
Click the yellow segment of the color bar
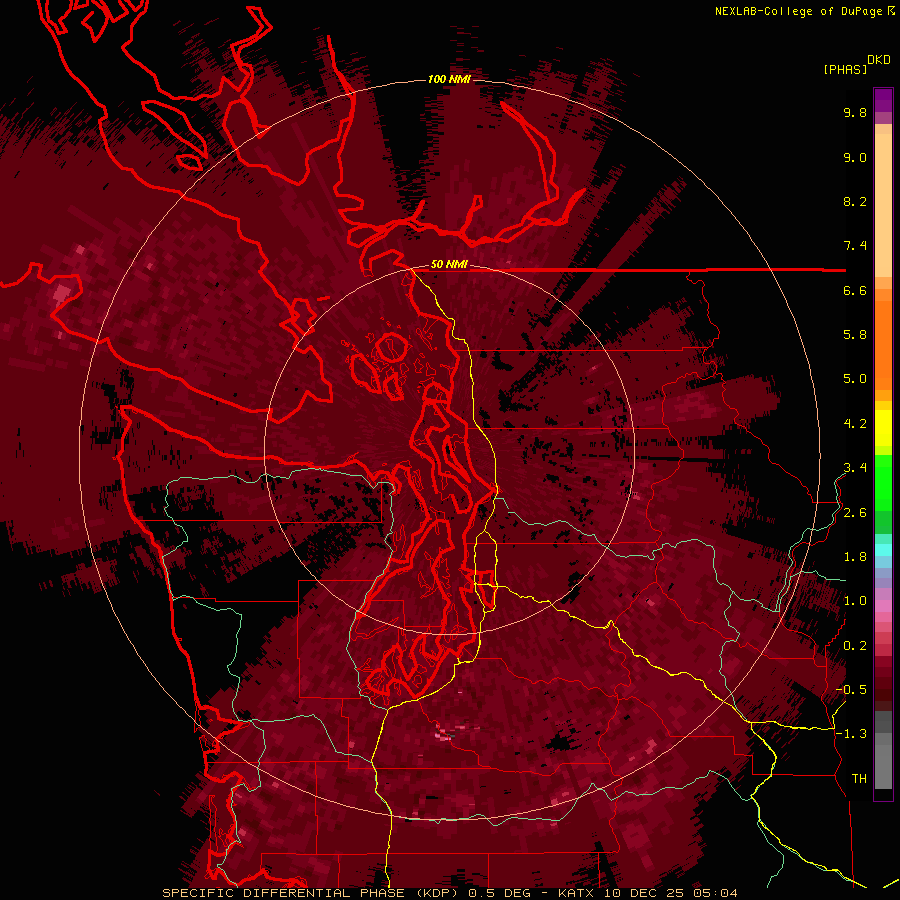883,428
